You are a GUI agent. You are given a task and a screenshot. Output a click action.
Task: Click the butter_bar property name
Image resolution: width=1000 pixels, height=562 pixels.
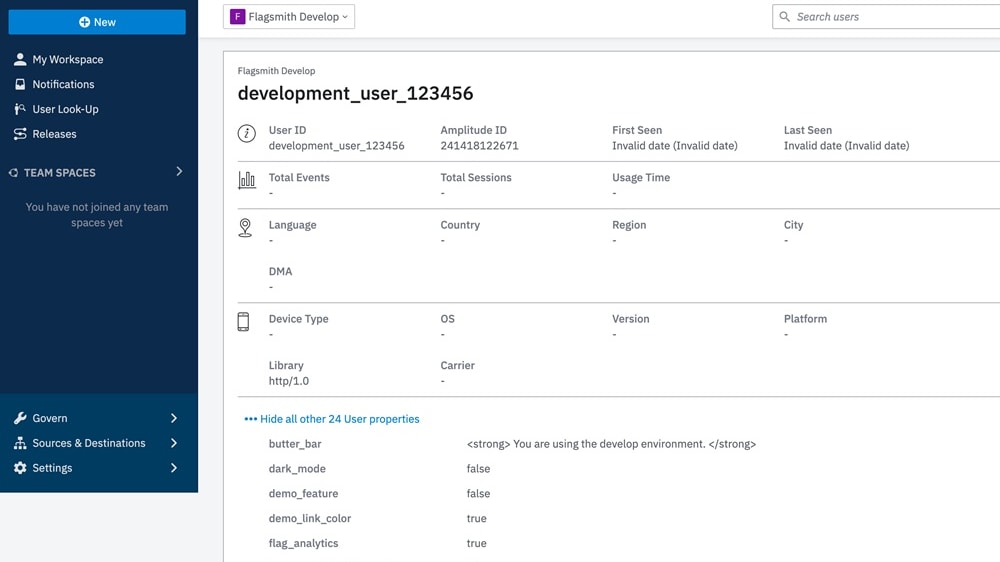pos(295,444)
